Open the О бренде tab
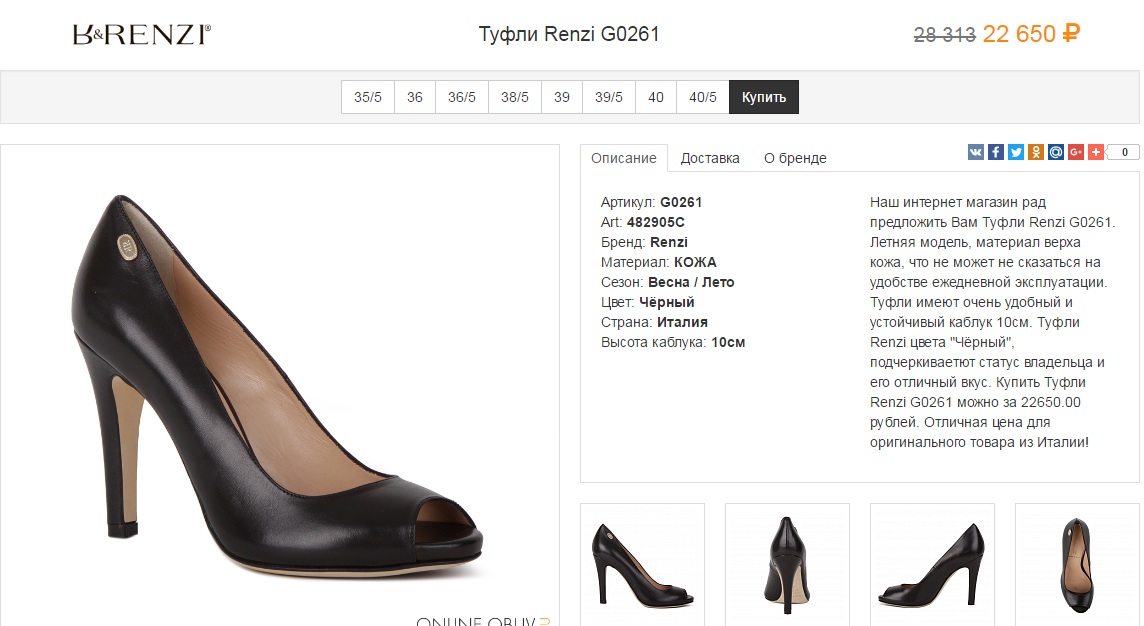This screenshot has width=1144, height=626. 795,158
